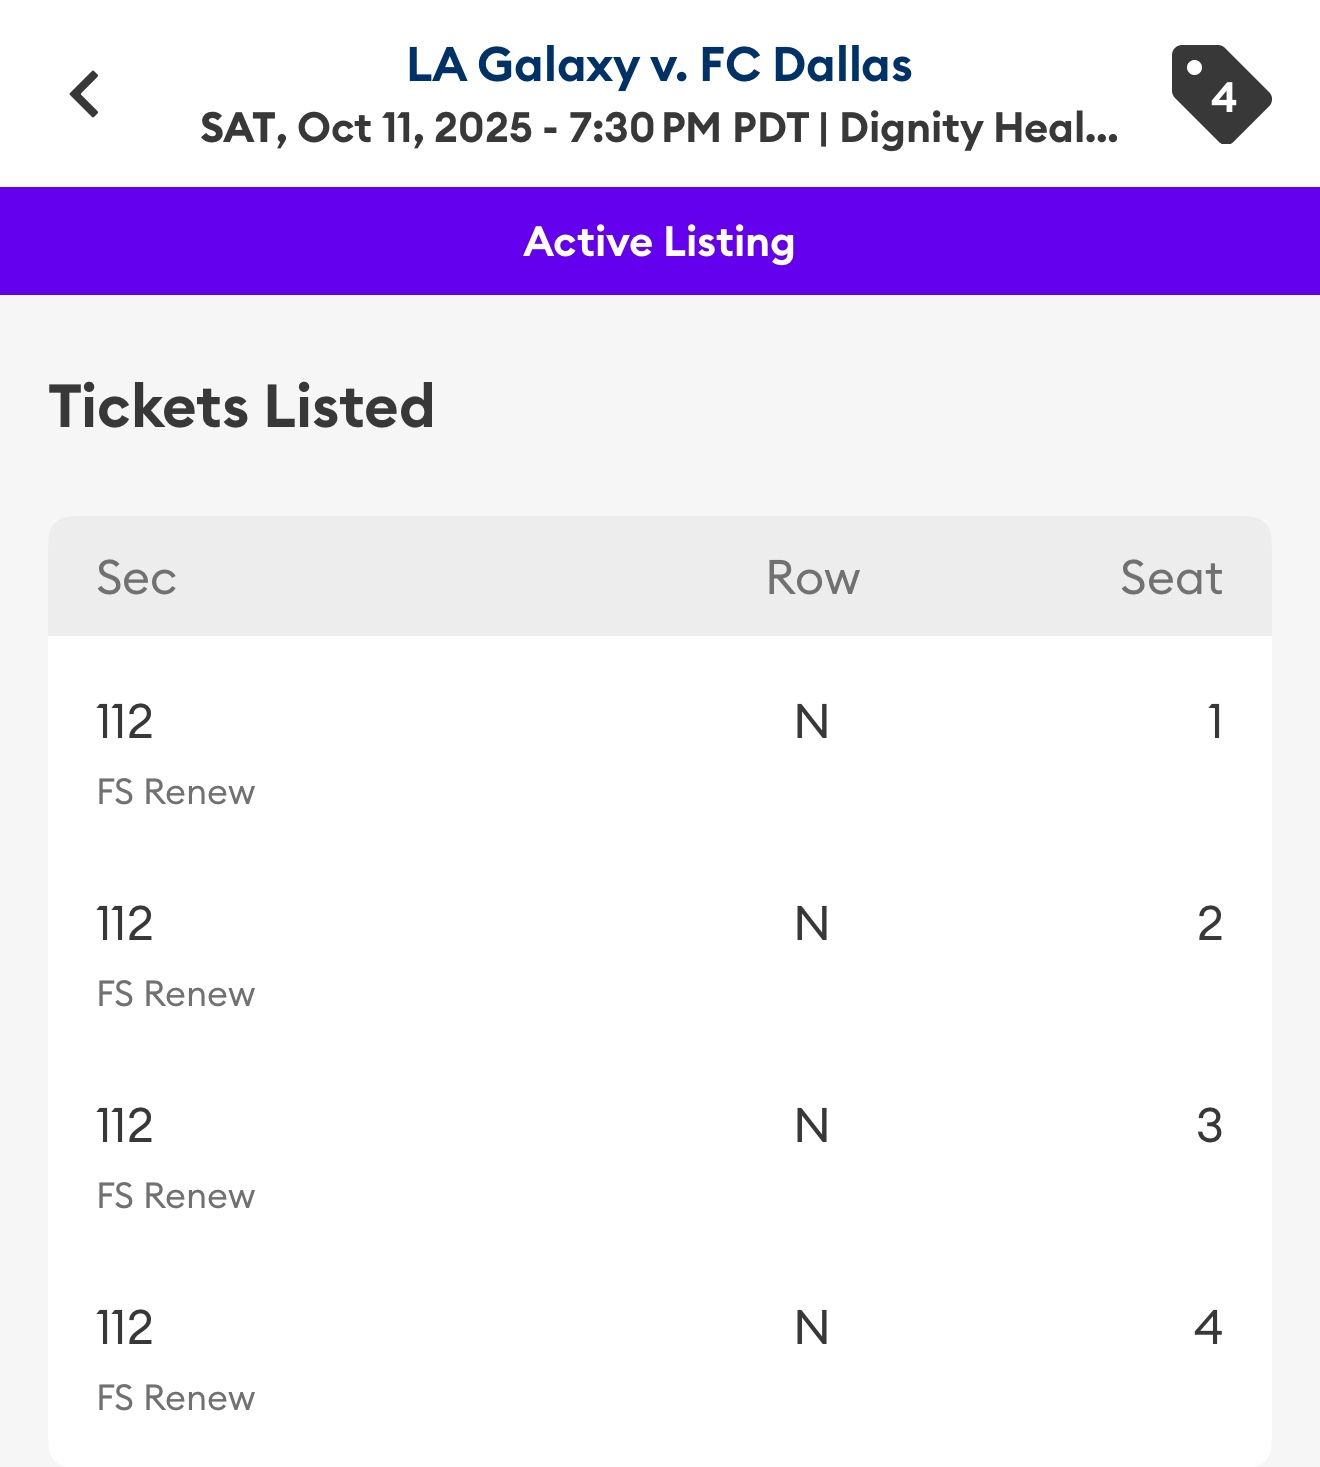Select seat number 3 in the list
The height and width of the screenshot is (1467, 1320).
click(1209, 1126)
